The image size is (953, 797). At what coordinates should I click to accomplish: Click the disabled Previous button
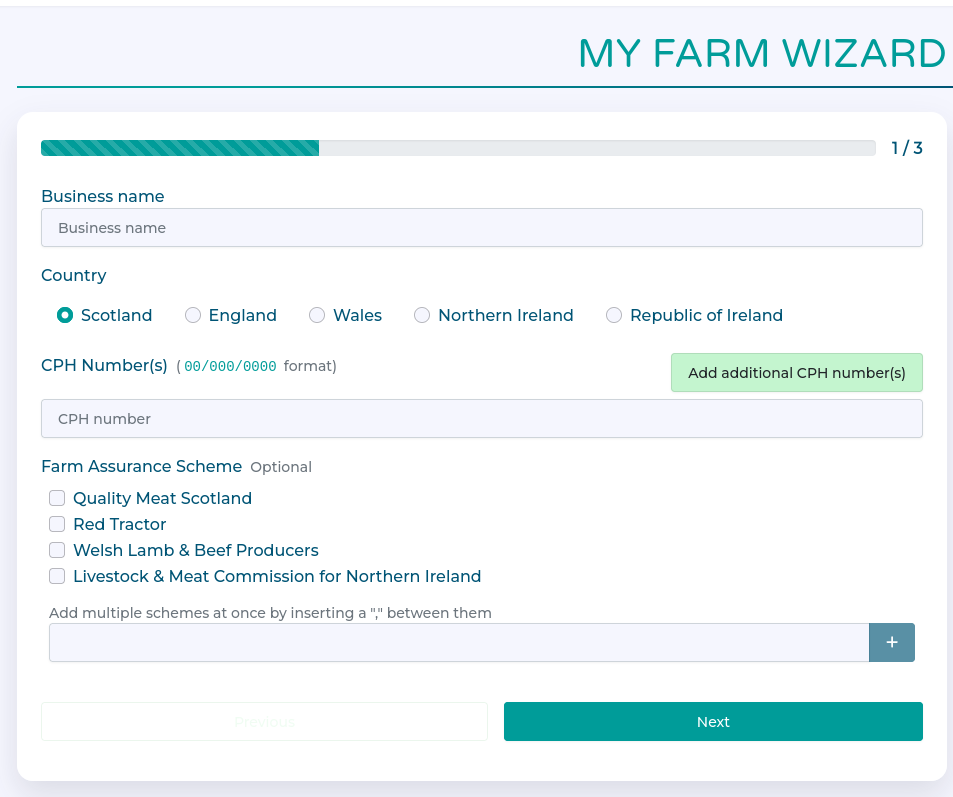pyautogui.click(x=264, y=722)
